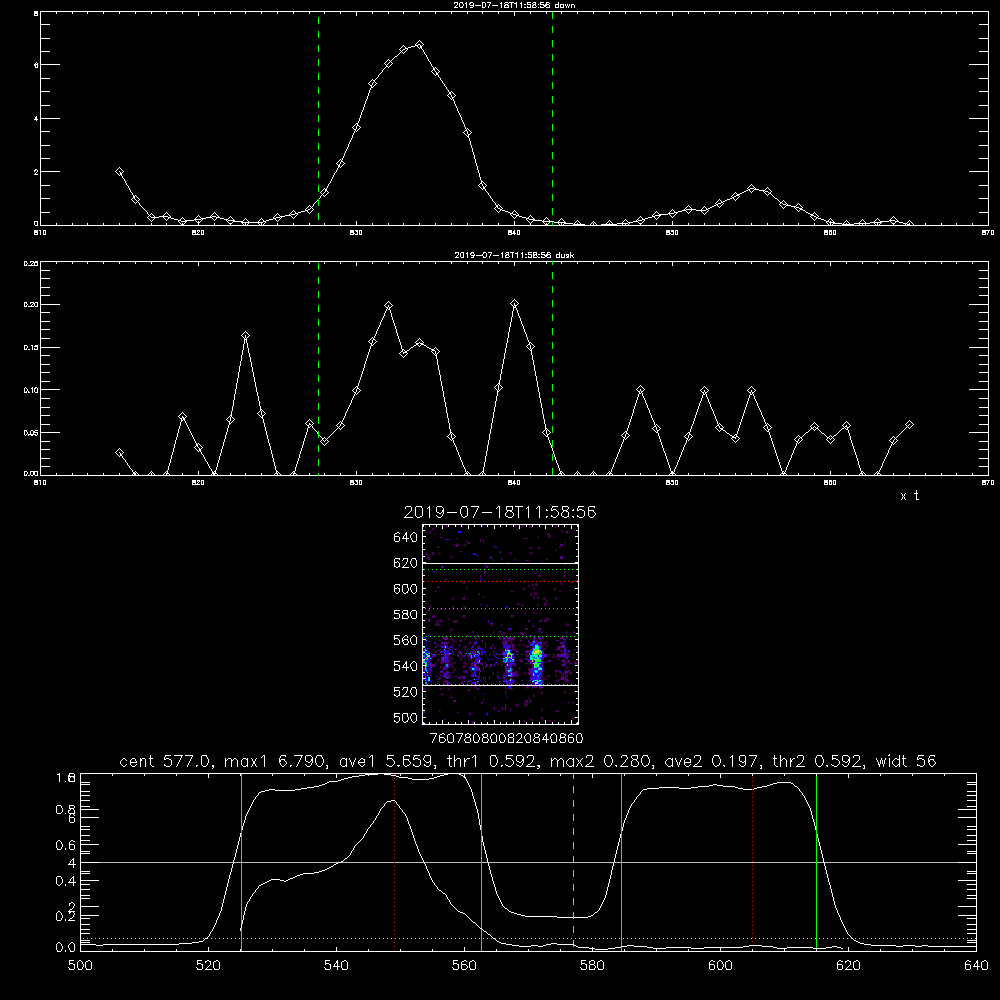Click the heatmap lower white horizontal line near 525
This screenshot has width=1000, height=1000.
pos(501,685)
